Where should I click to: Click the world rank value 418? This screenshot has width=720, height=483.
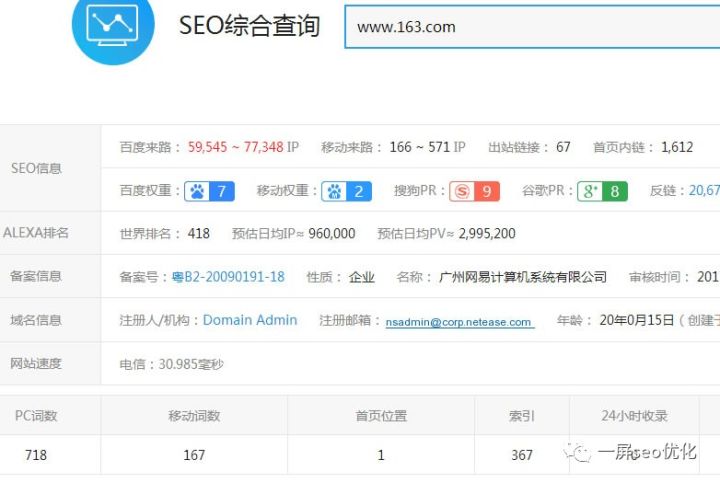tap(198, 233)
